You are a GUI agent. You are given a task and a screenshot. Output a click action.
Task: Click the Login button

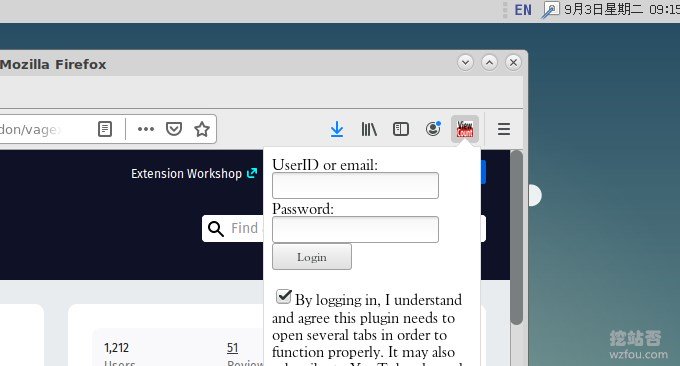pos(312,257)
